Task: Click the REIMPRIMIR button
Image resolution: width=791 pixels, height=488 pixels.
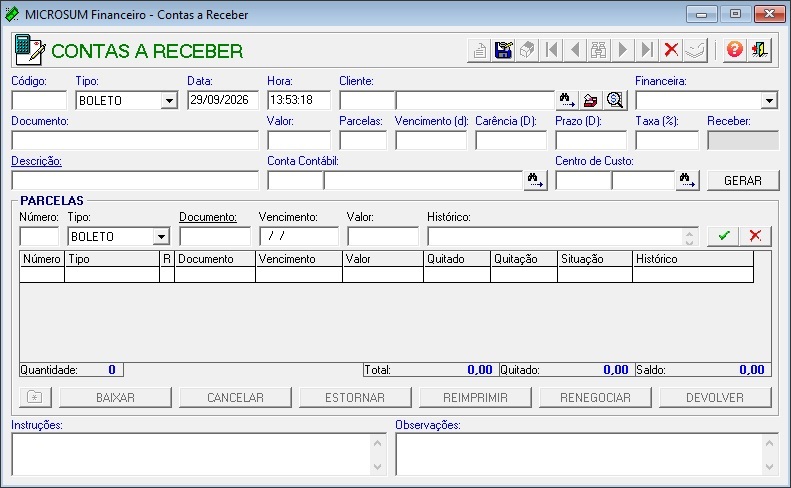Action: tap(475, 397)
